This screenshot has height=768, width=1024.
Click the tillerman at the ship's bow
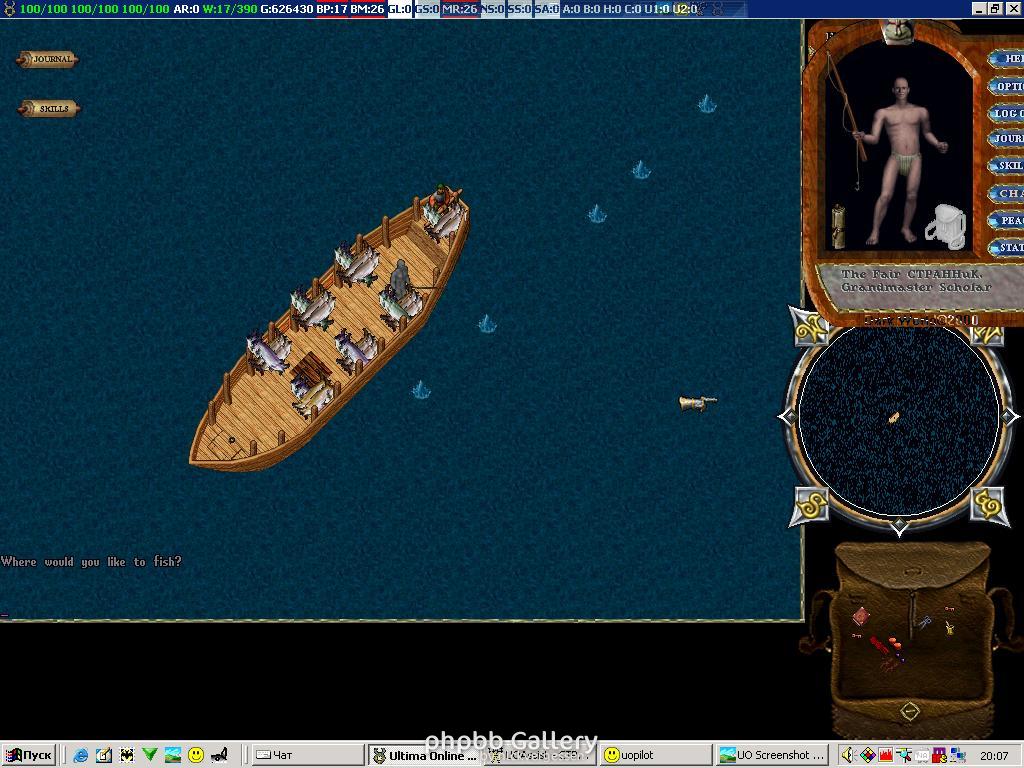click(x=440, y=198)
